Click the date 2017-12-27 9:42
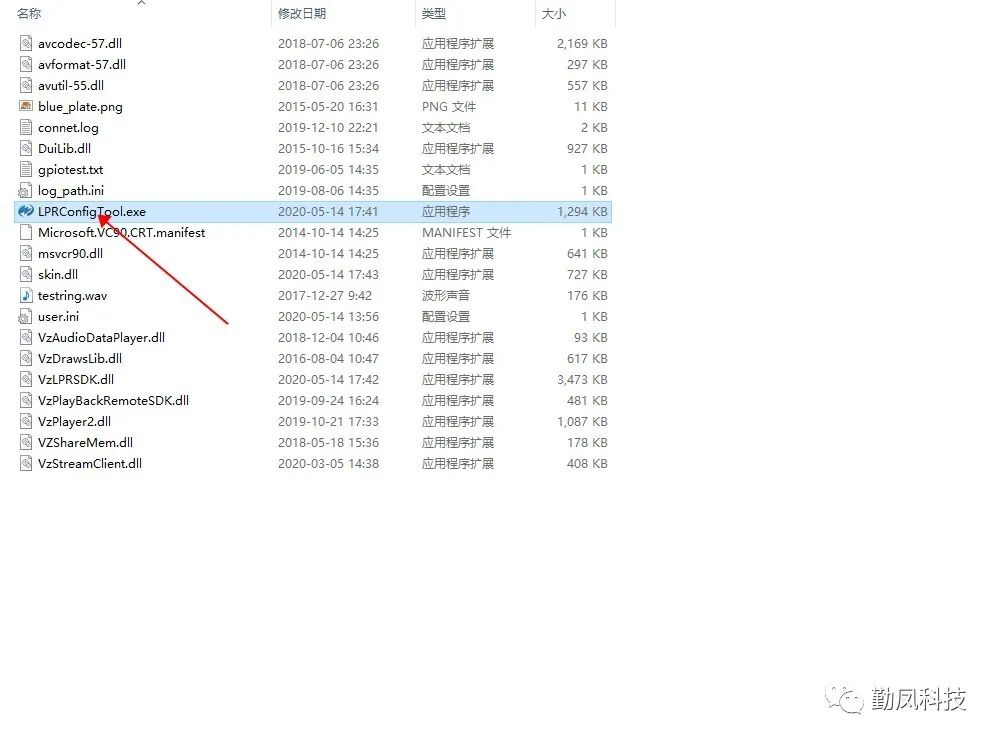The height and width of the screenshot is (743, 999). click(x=325, y=296)
